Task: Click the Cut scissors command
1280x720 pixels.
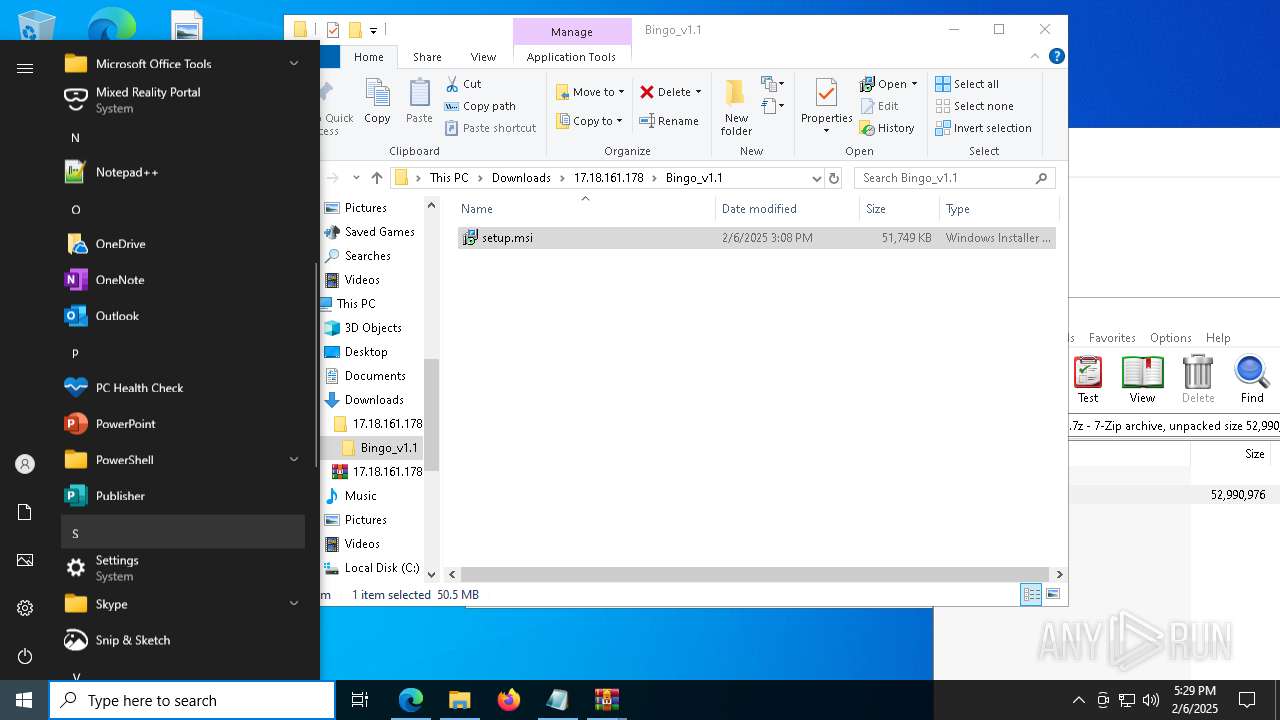Action: point(463,84)
